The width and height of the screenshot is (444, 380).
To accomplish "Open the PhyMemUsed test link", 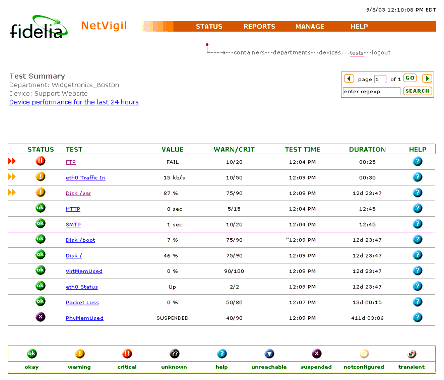I will [84, 318].
